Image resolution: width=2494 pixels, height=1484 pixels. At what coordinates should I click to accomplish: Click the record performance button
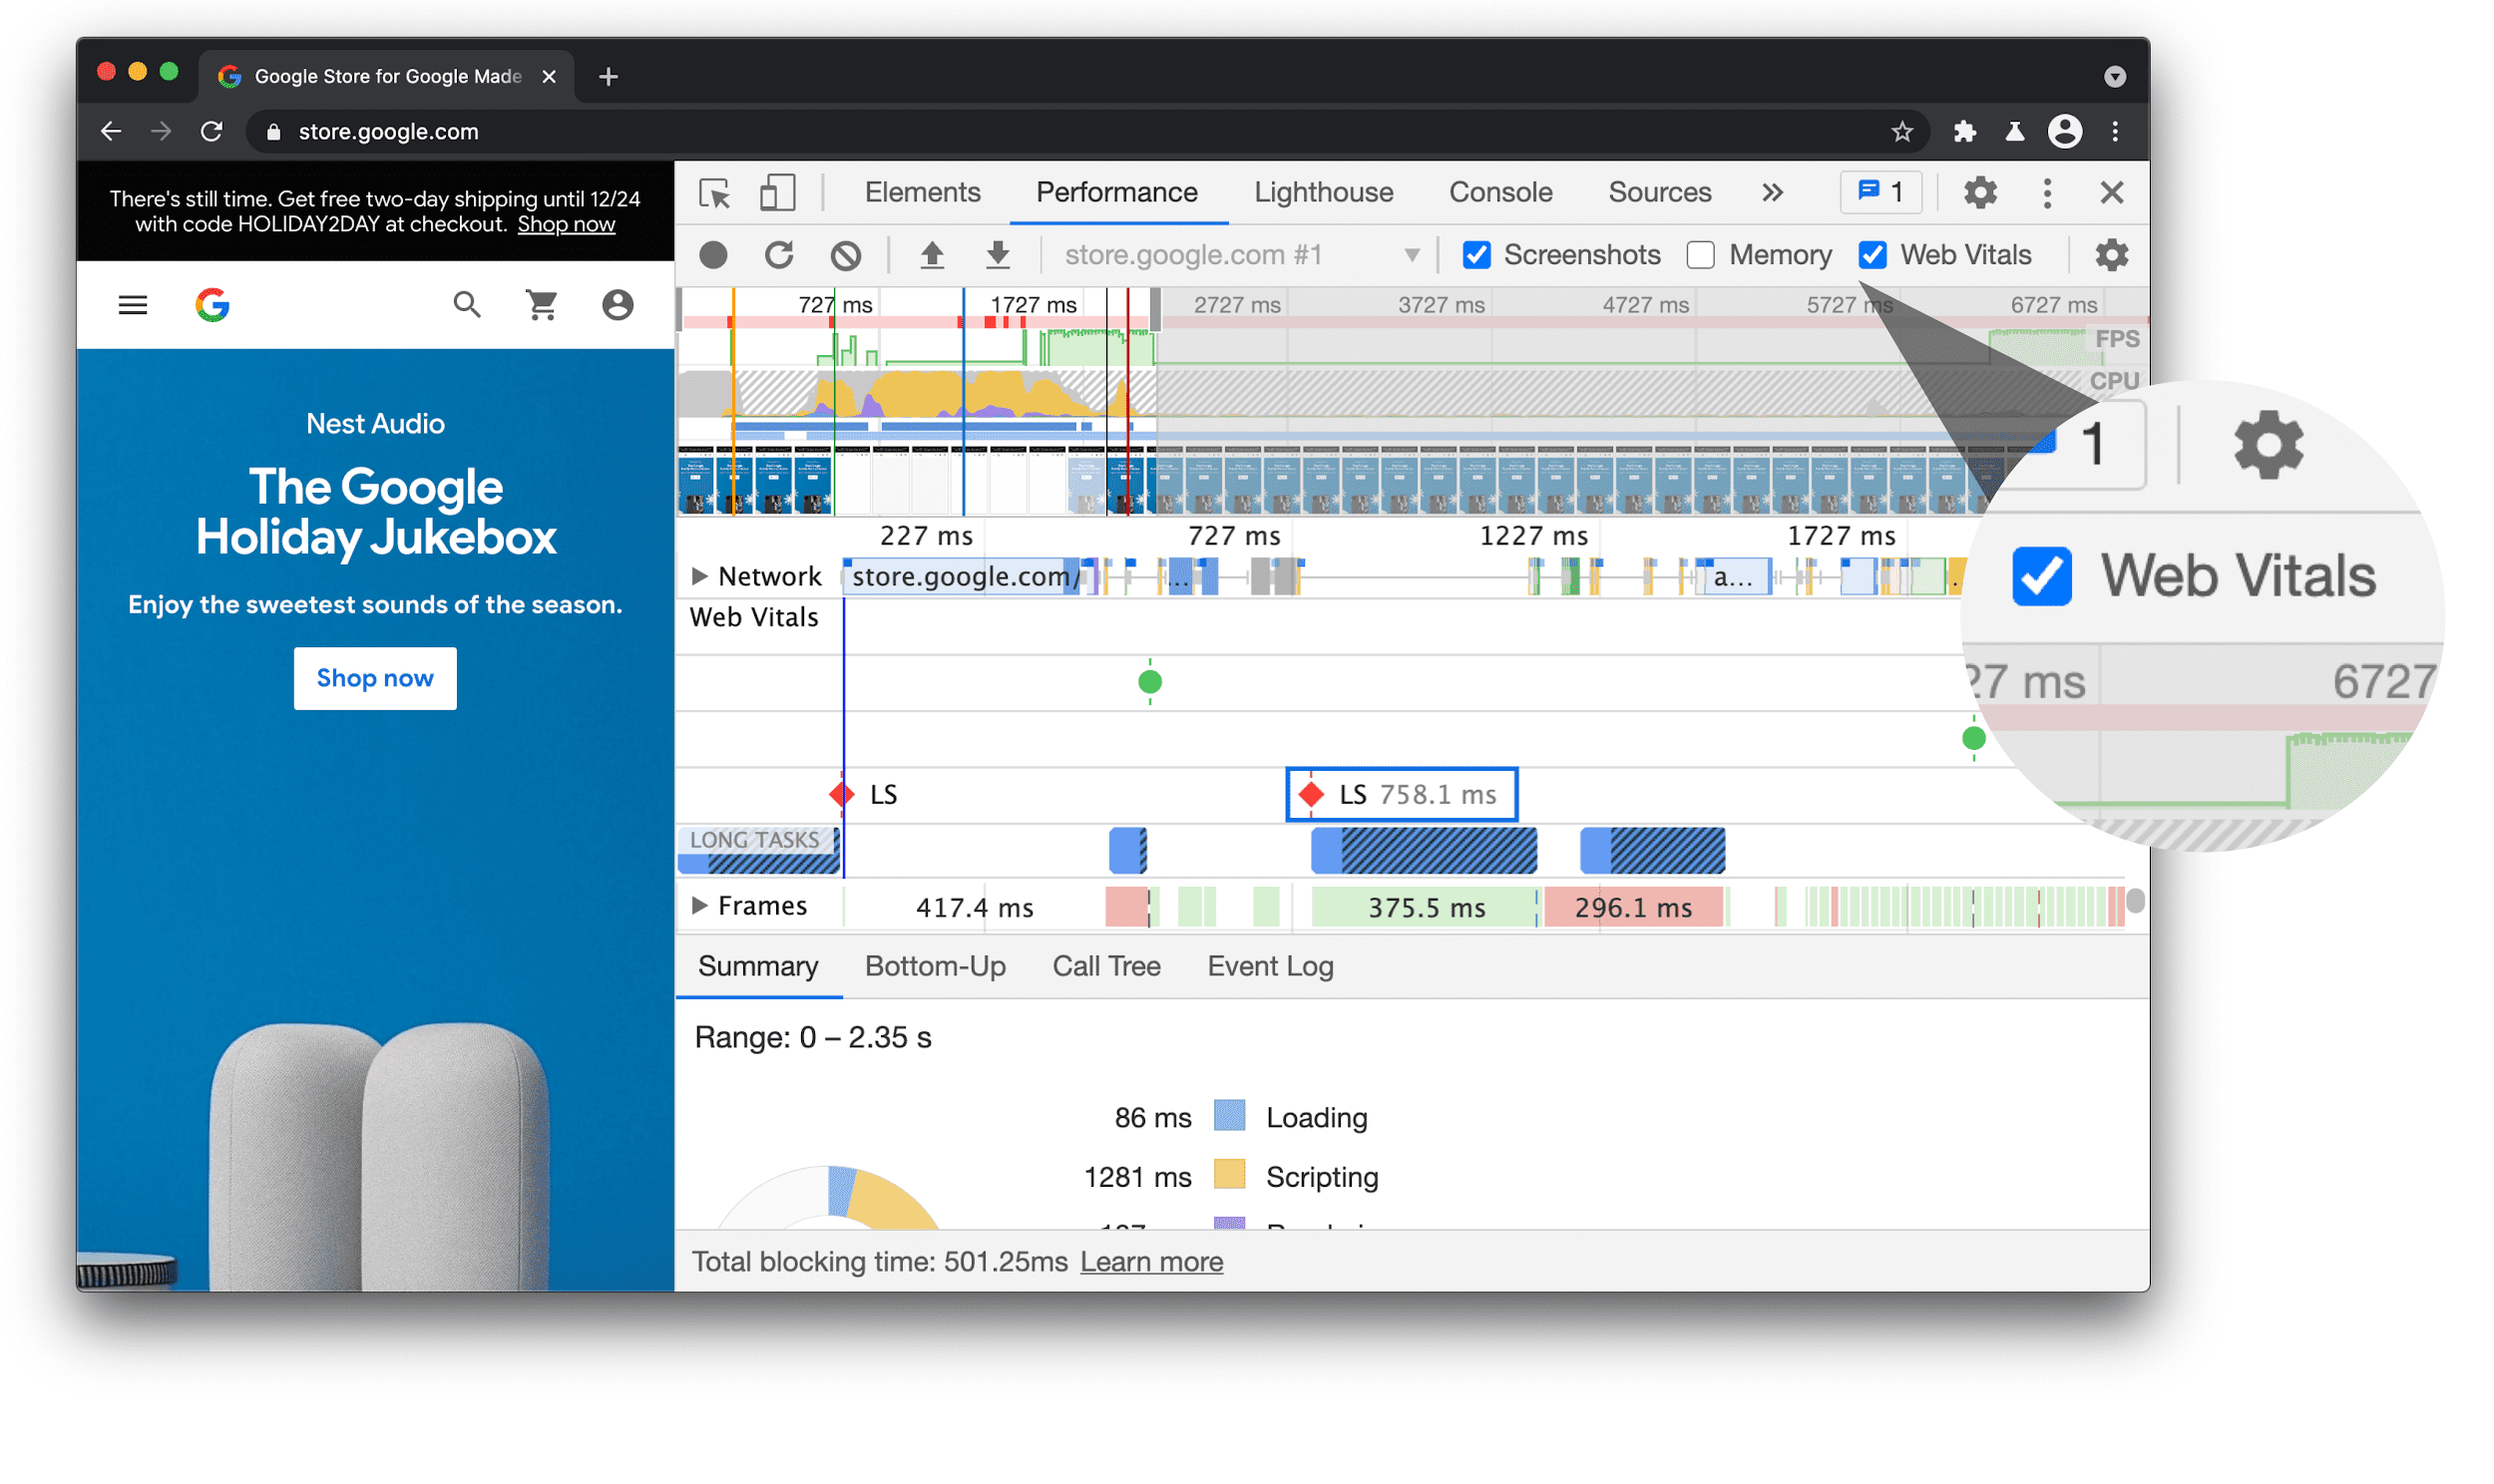(713, 252)
